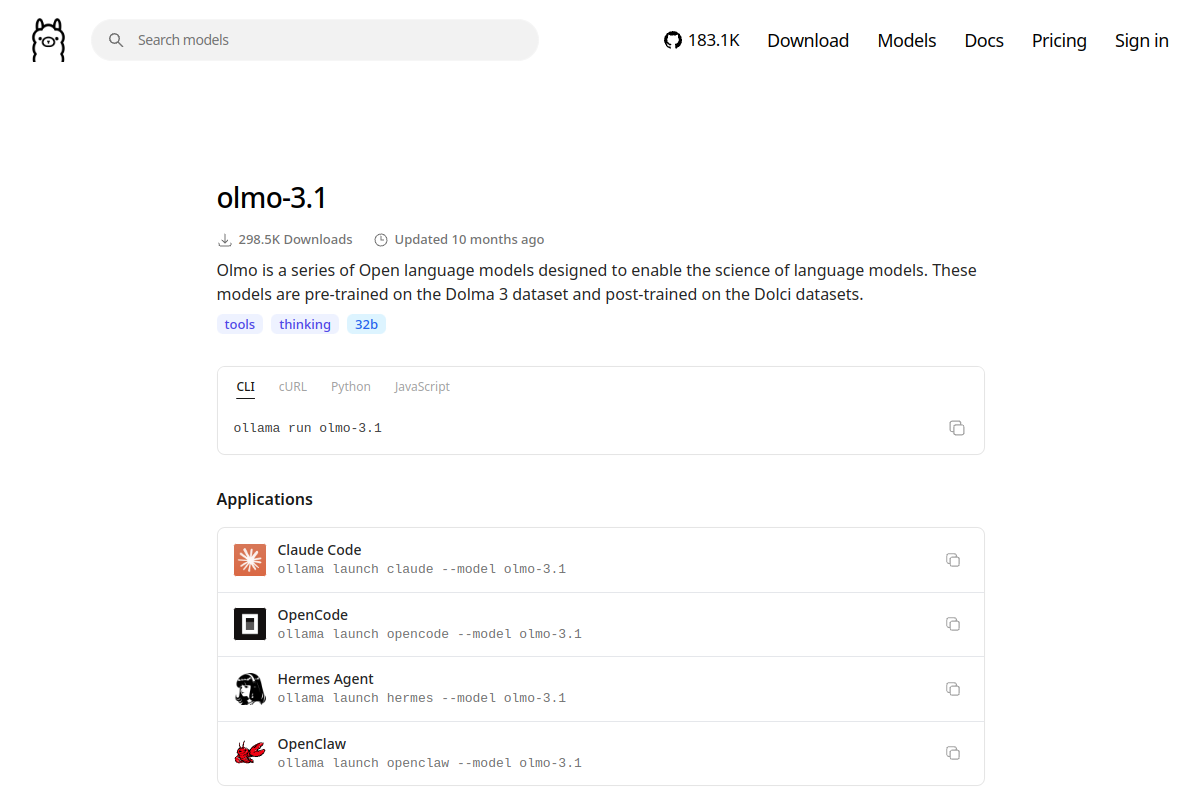Switch to the Python tab
Viewport: 1200px width, 800px height.
click(351, 387)
